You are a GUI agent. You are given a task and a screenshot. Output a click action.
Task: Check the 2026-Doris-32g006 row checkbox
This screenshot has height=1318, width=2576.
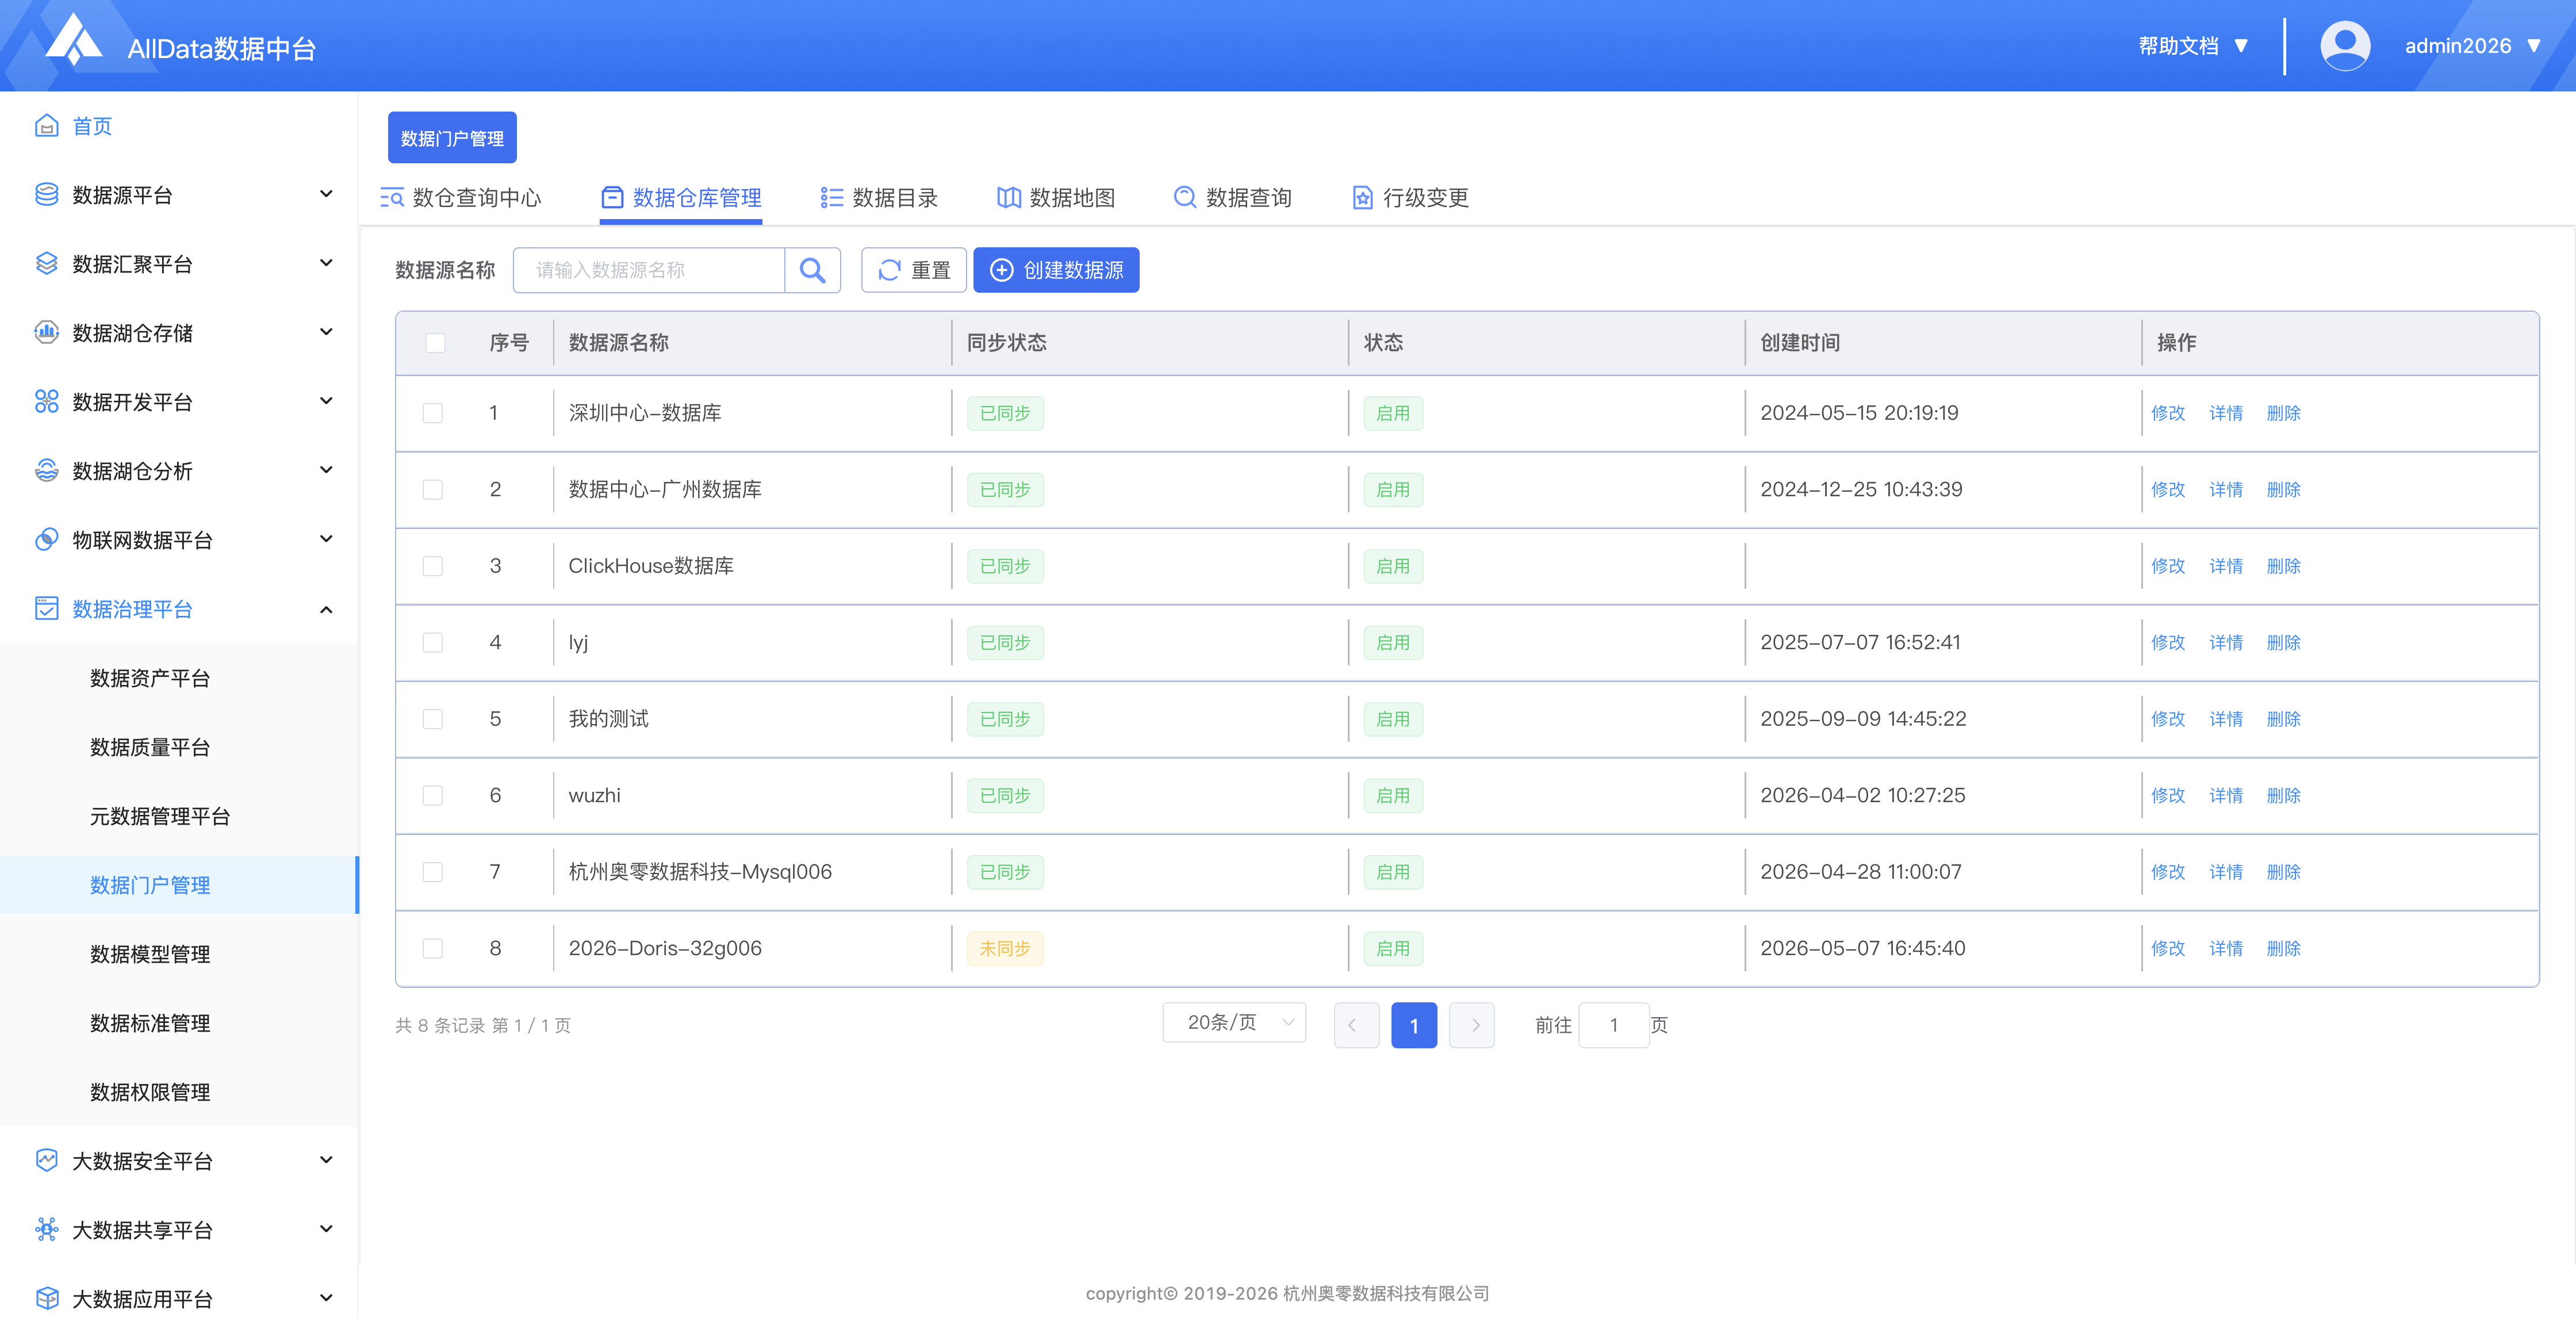click(432, 948)
